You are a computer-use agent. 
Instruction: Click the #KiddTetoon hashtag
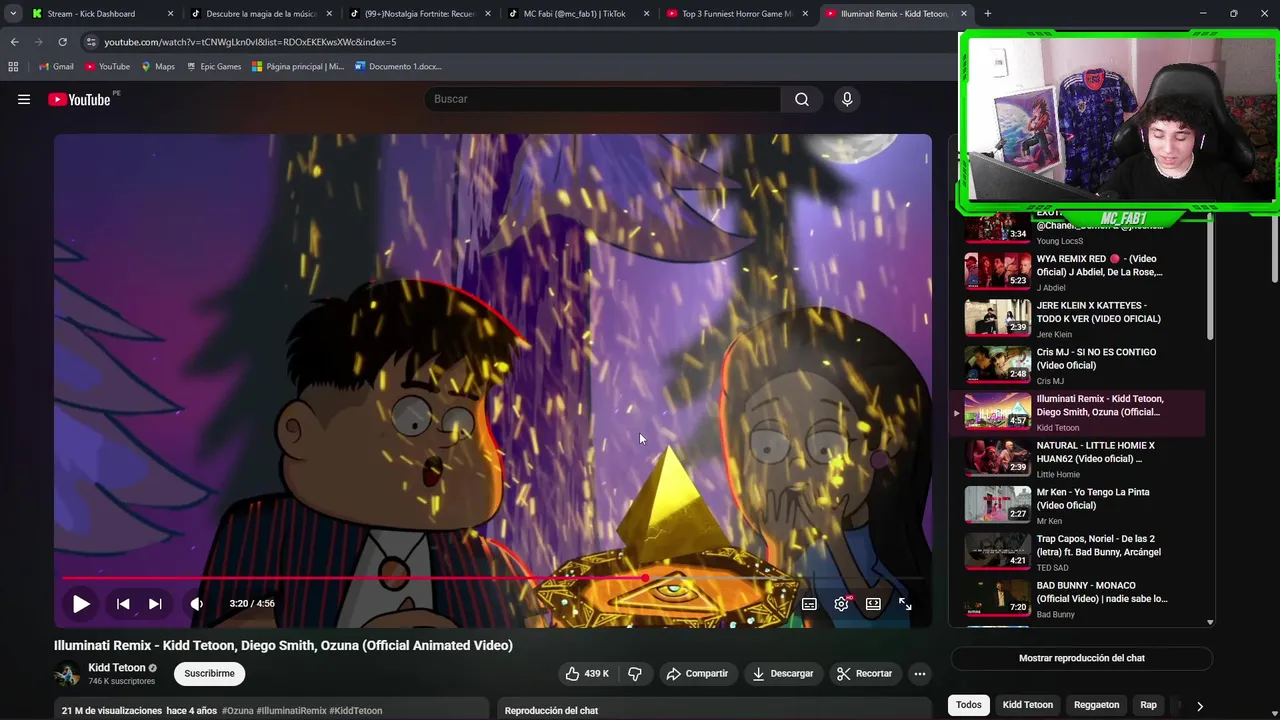[356, 711]
